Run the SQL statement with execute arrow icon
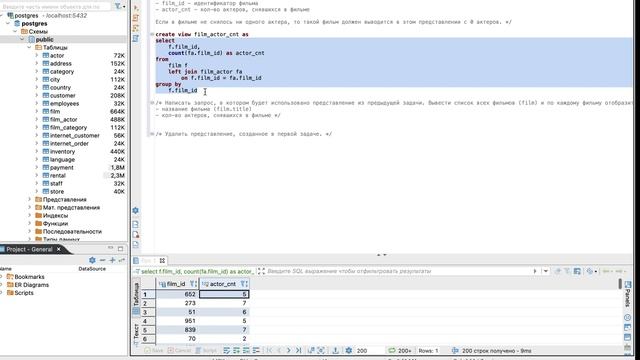The height and width of the screenshot is (360, 640). (x=136, y=8)
